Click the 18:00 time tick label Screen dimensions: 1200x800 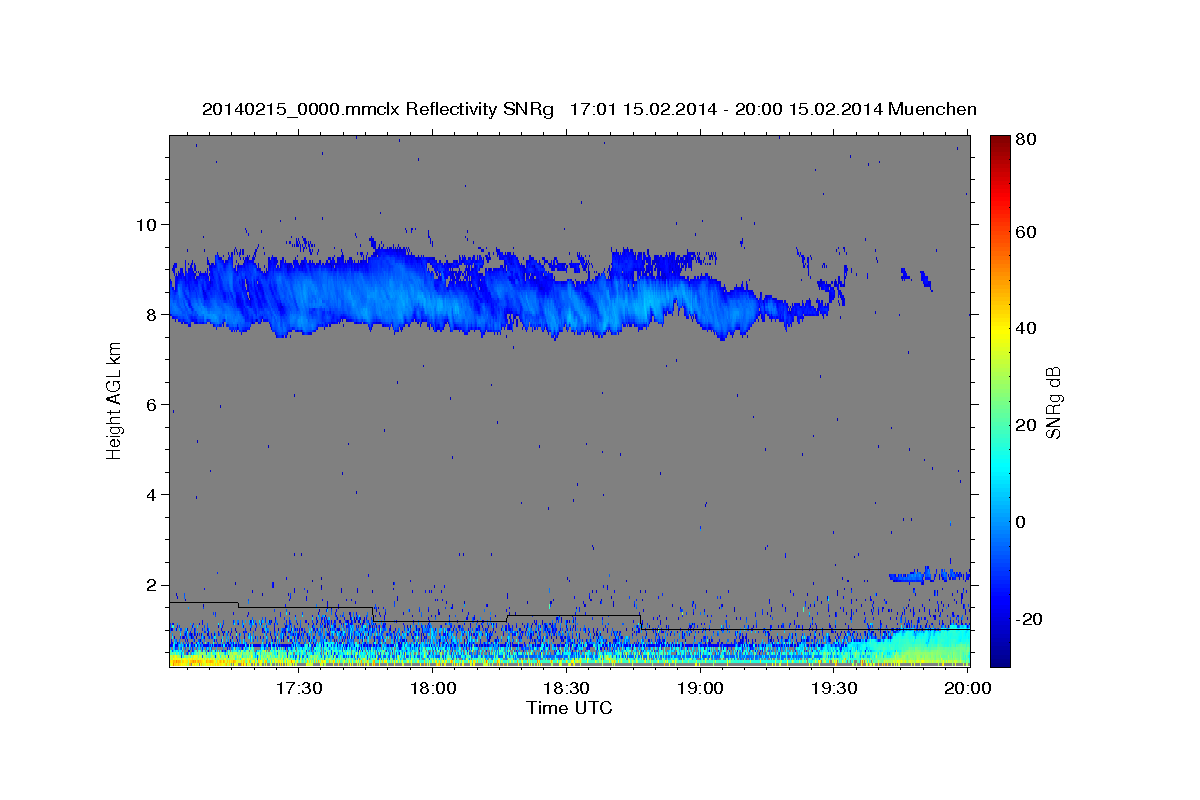[433, 688]
